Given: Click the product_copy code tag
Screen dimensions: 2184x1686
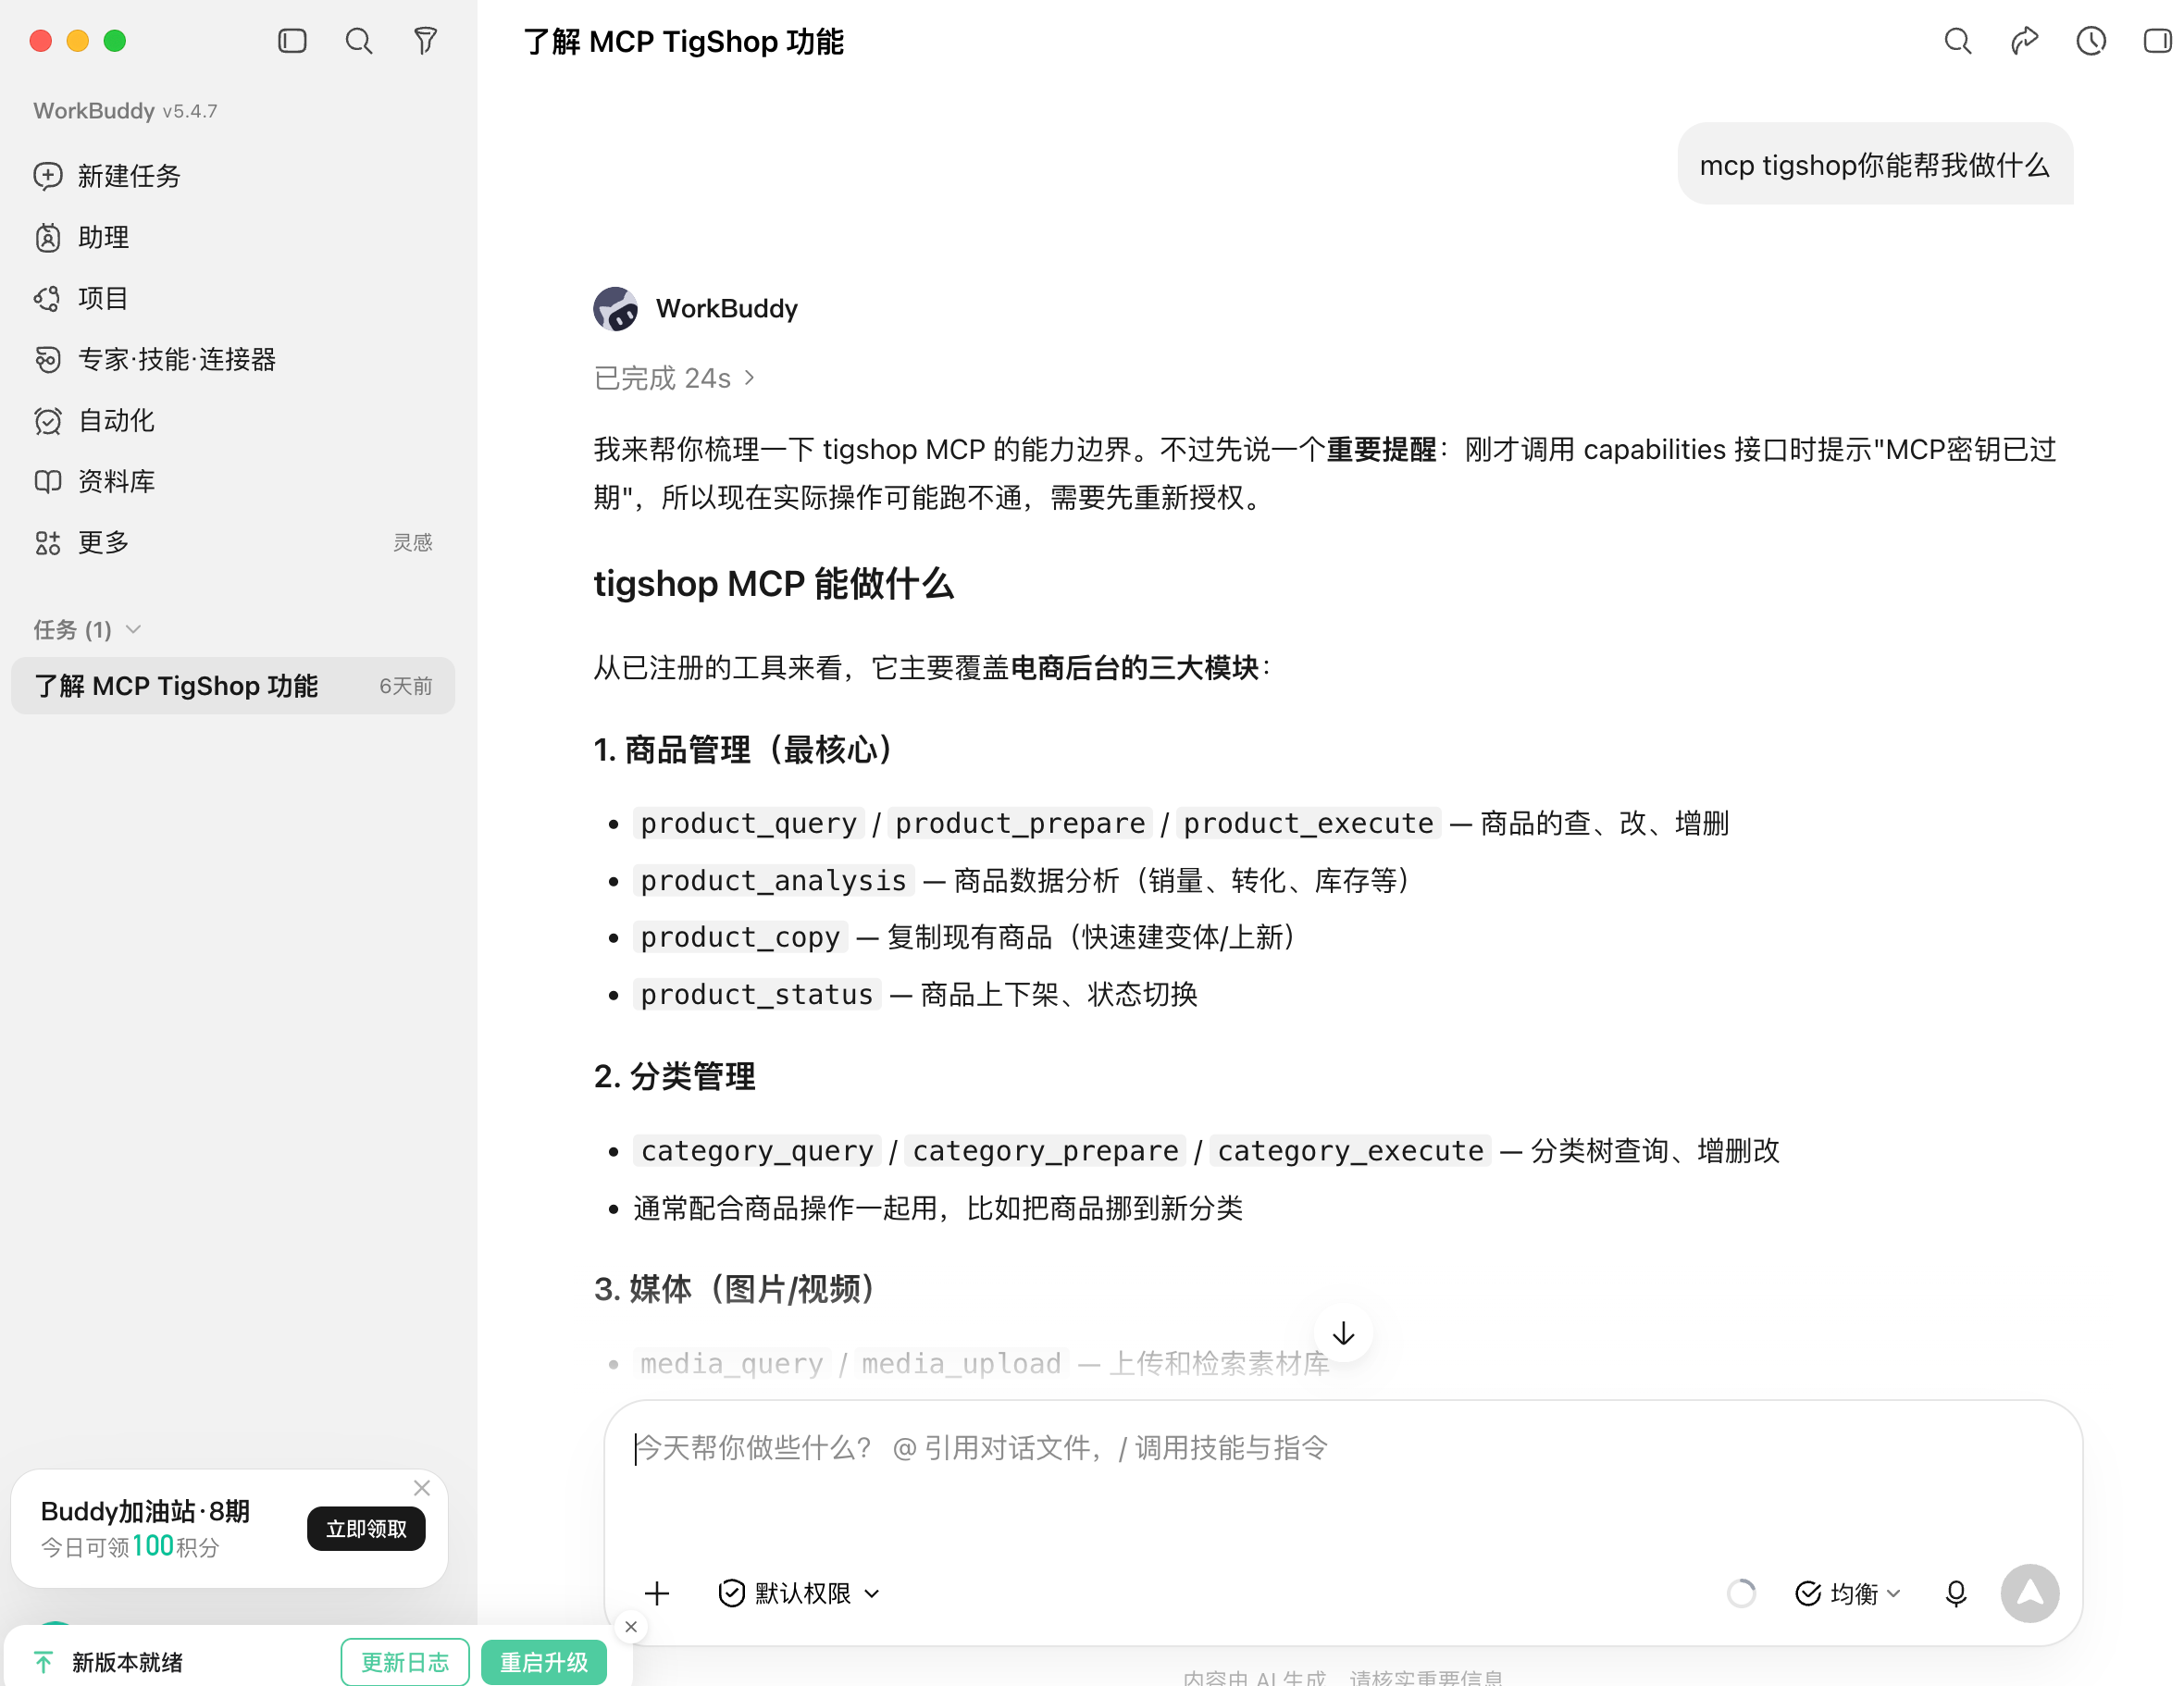Looking at the screenshot, I should tap(740, 937).
